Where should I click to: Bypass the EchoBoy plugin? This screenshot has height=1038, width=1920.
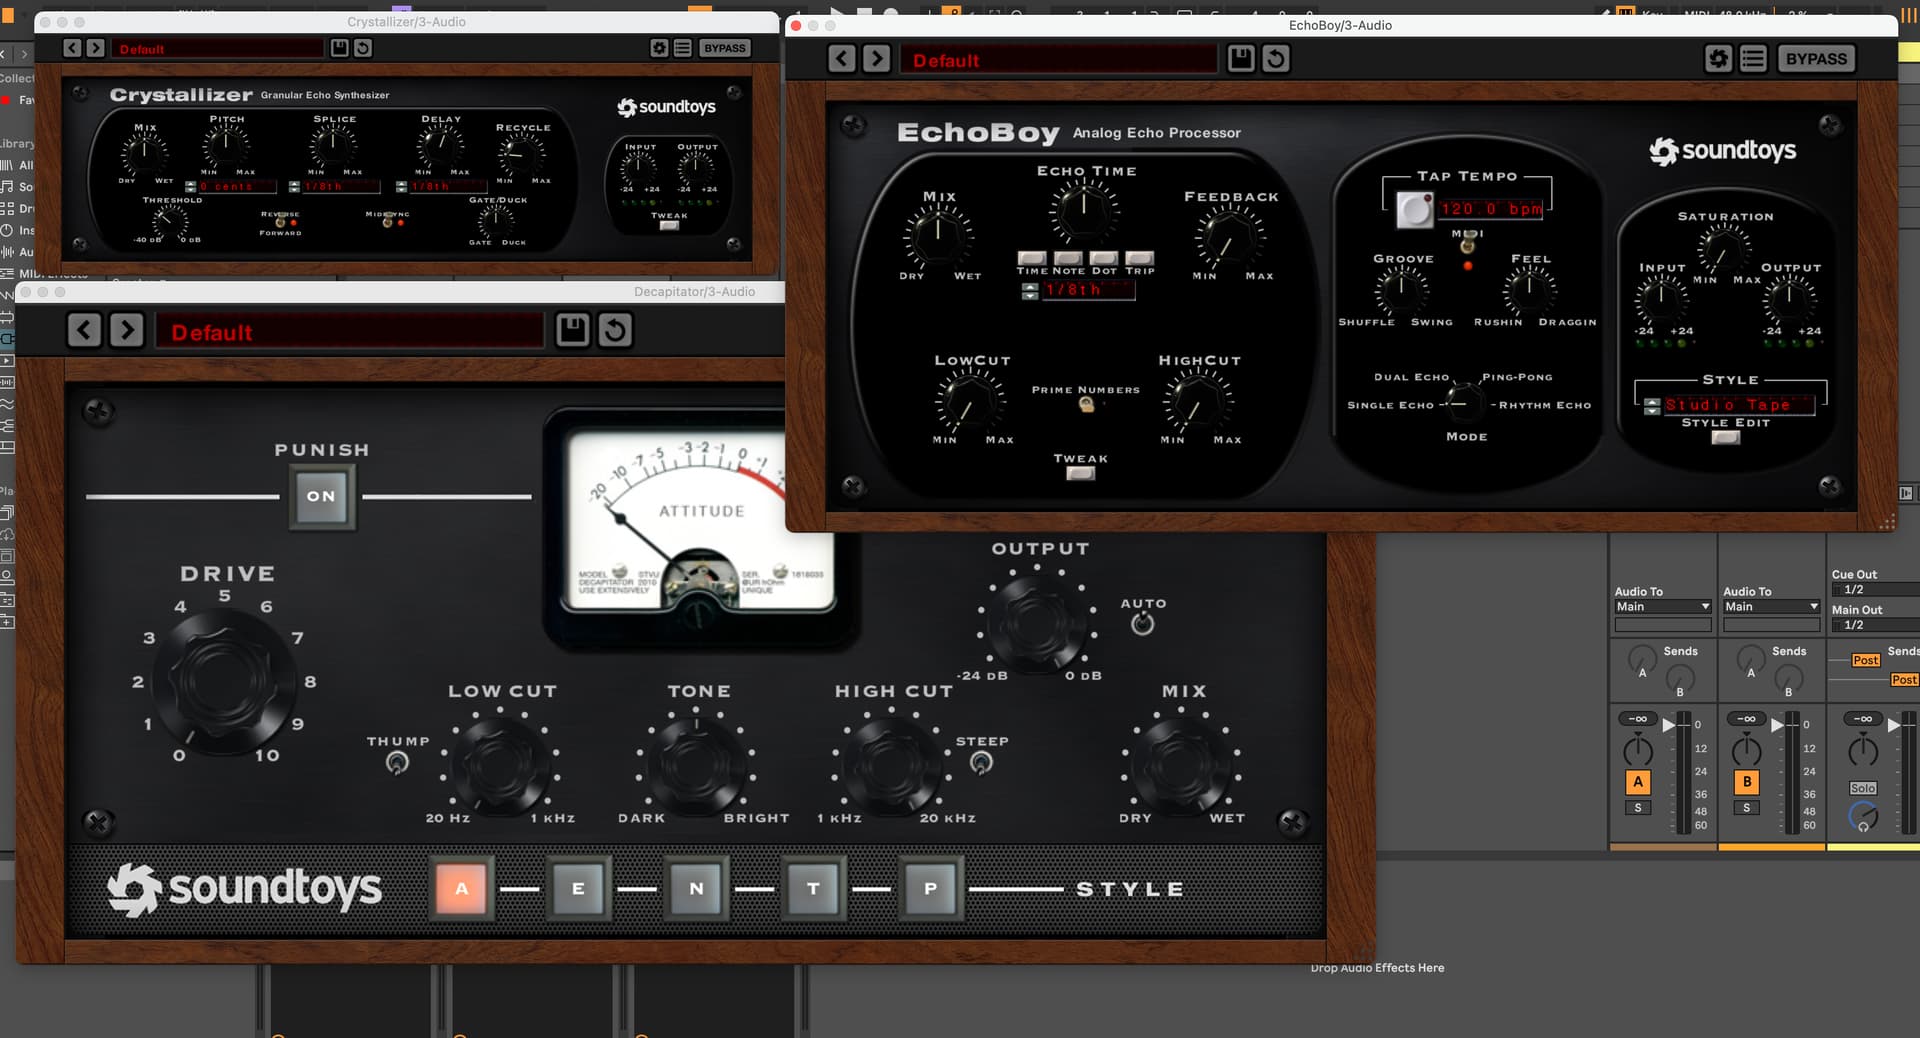1816,59
